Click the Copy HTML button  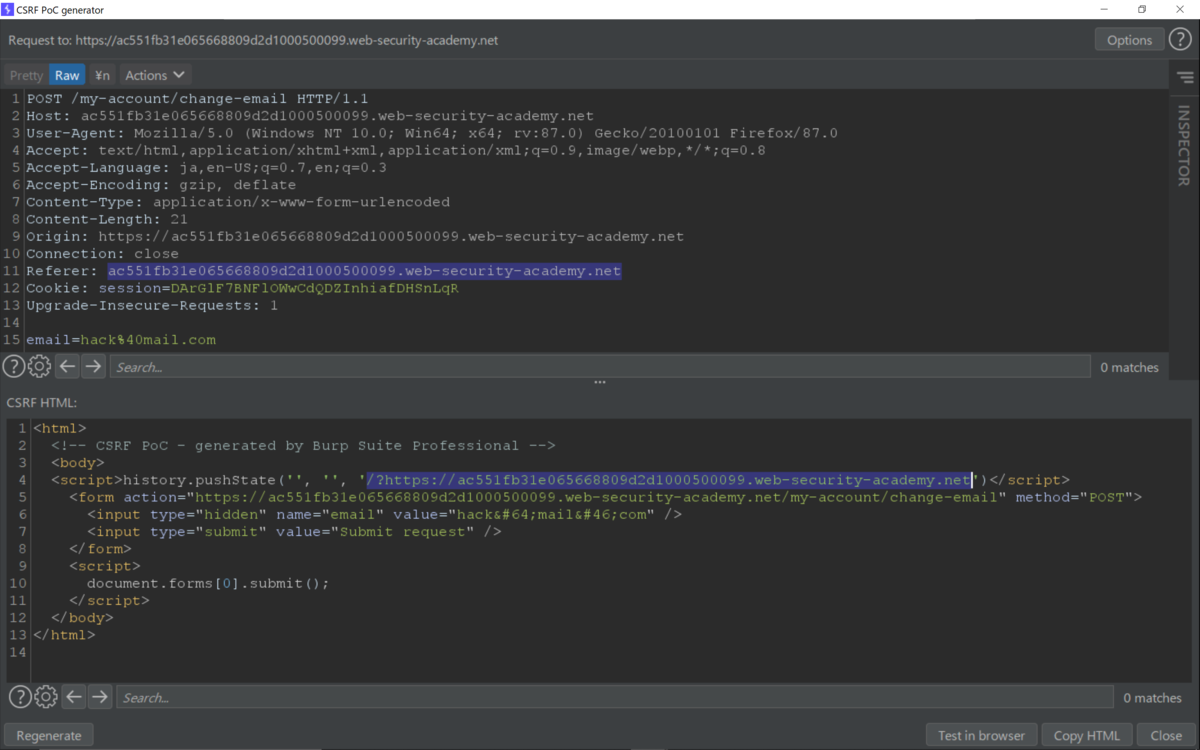click(x=1087, y=735)
